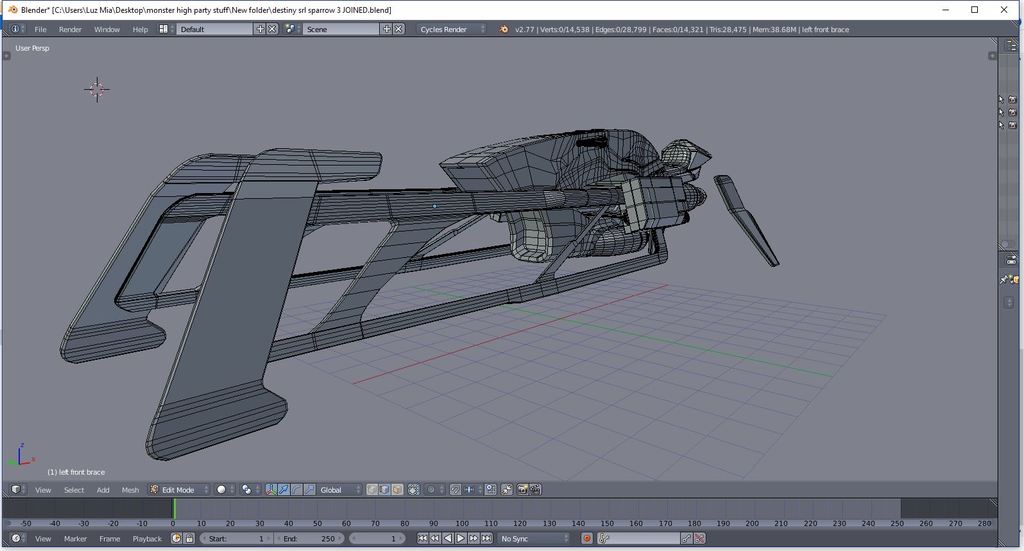Click the viewport shading sphere icon

(222, 490)
